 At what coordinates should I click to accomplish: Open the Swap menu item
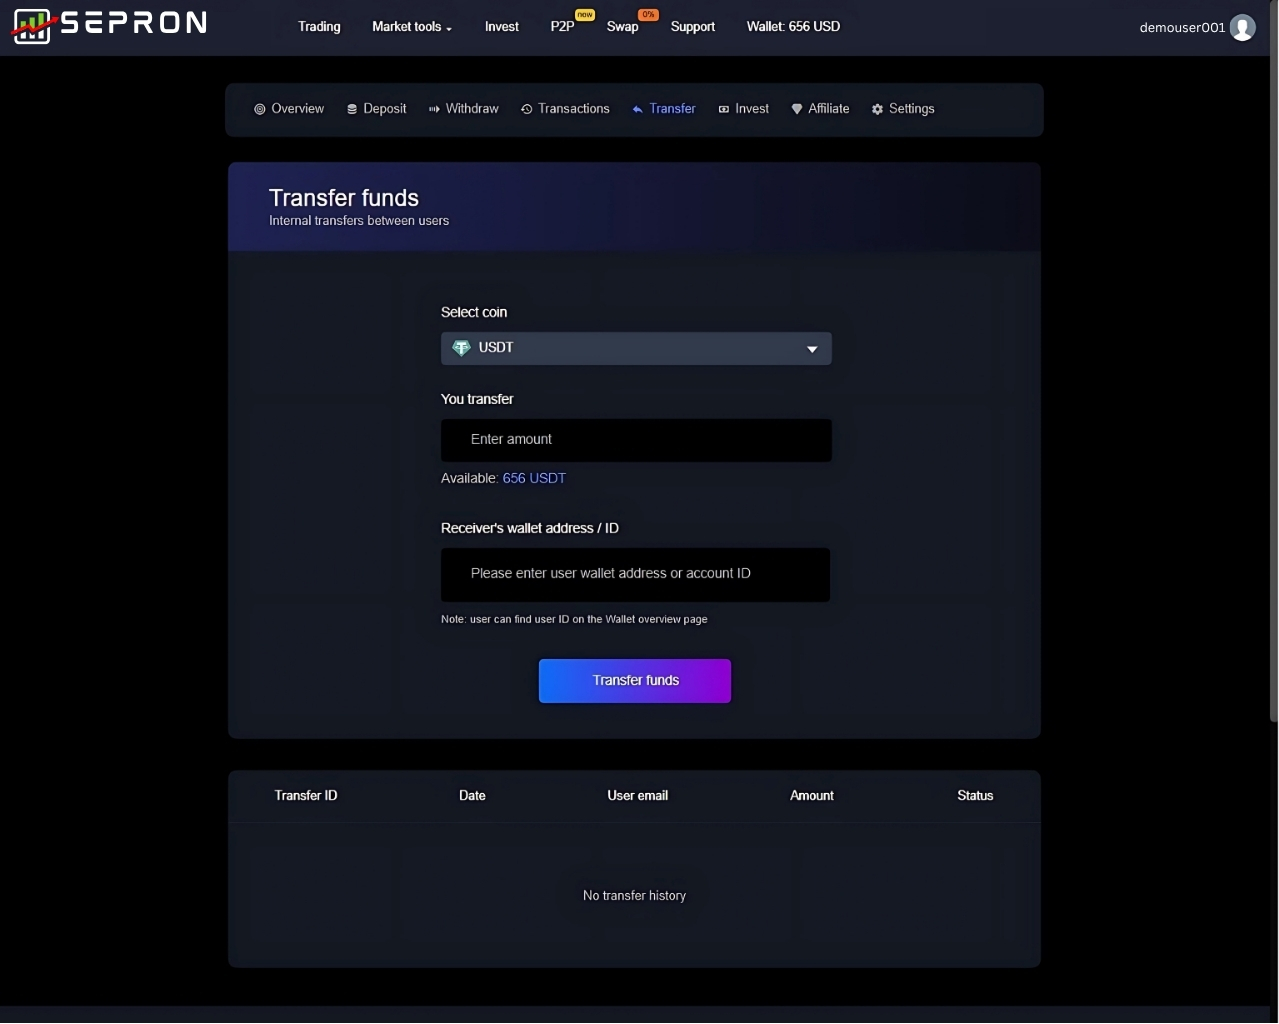click(622, 27)
